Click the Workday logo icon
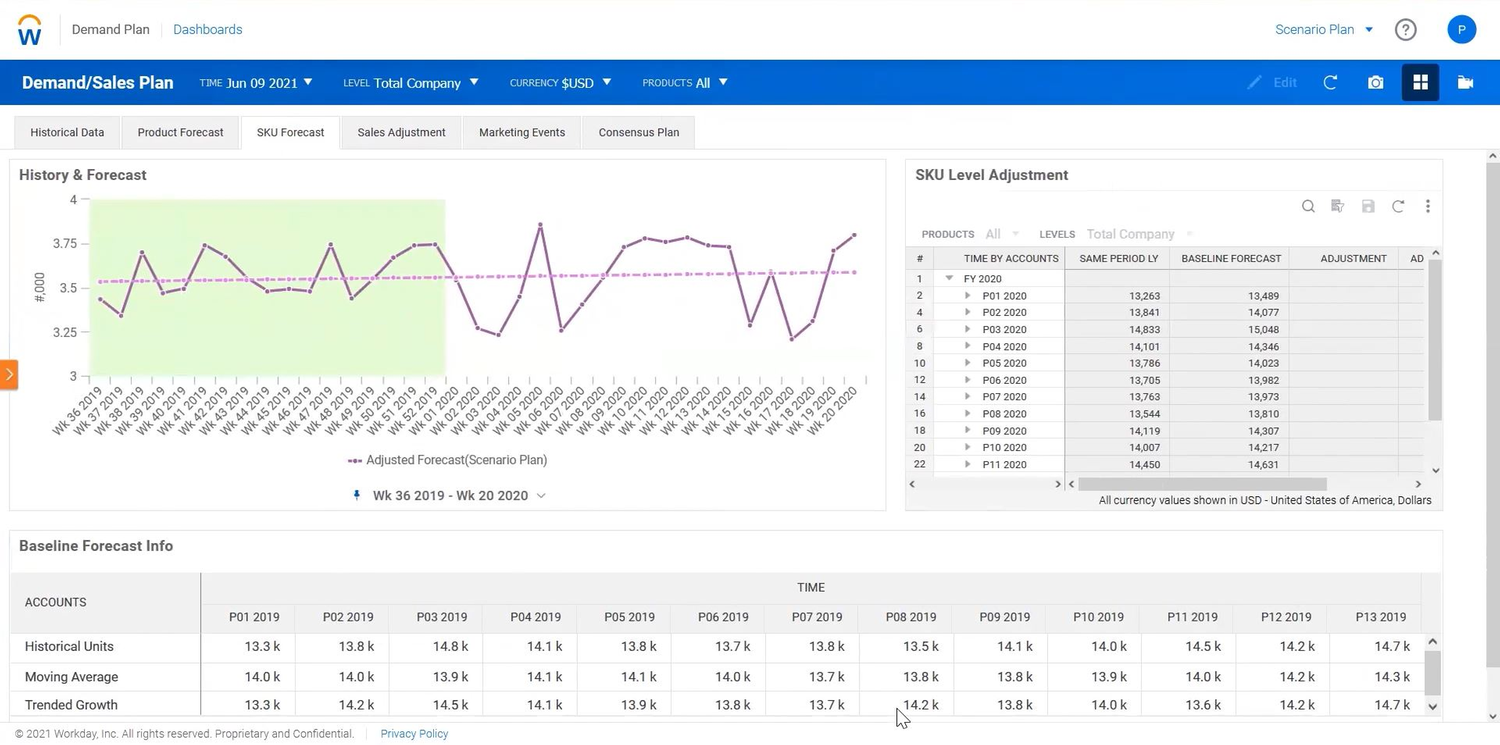This screenshot has height=745, width=1500. [30, 30]
